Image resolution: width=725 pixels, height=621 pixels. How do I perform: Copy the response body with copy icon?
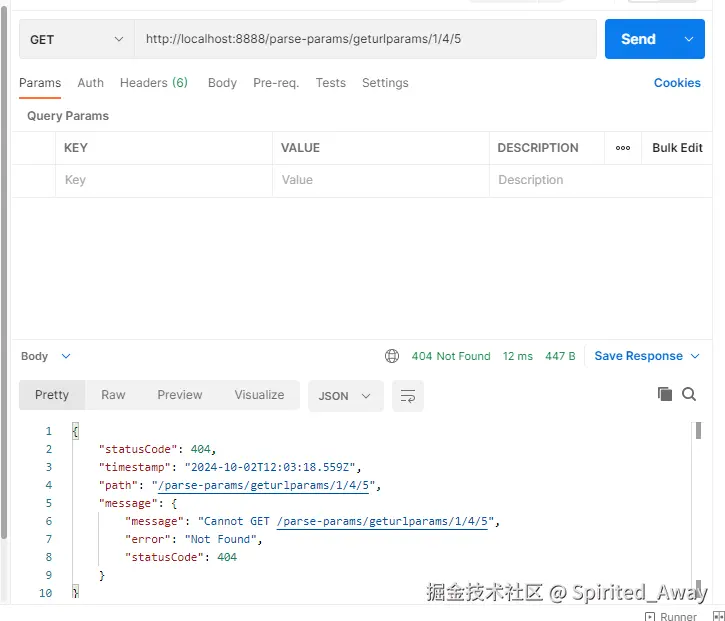[664, 394]
